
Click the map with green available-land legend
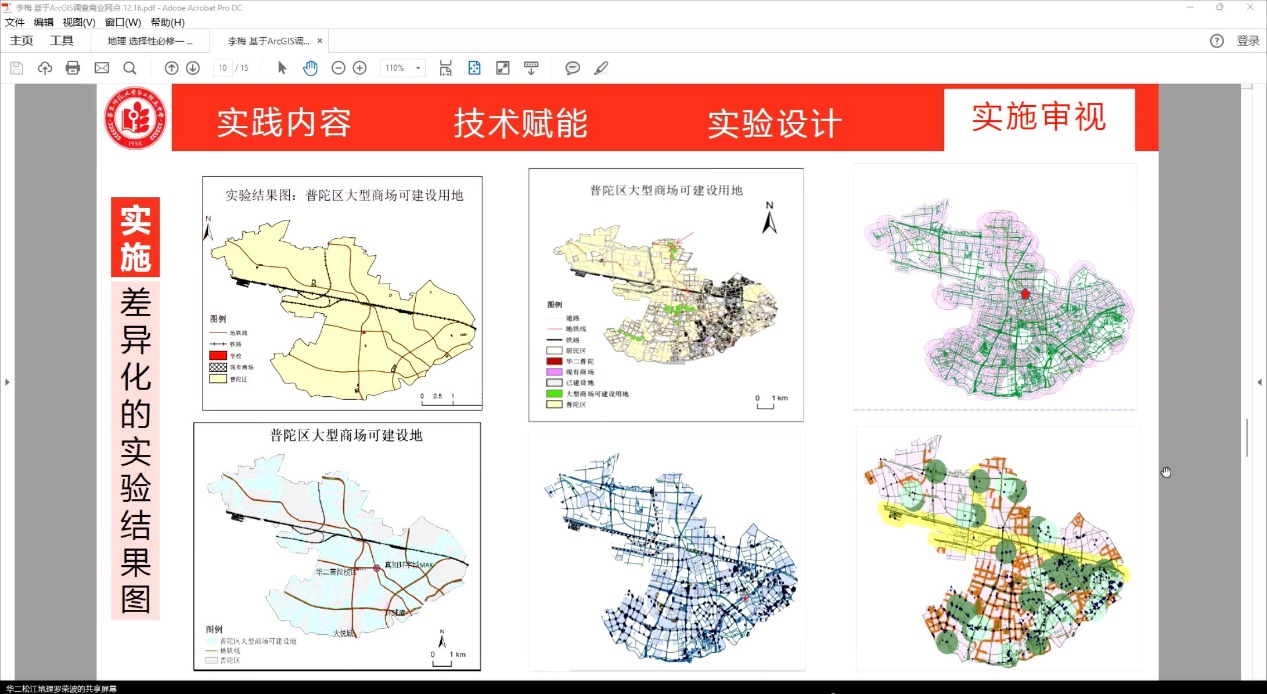click(666, 295)
